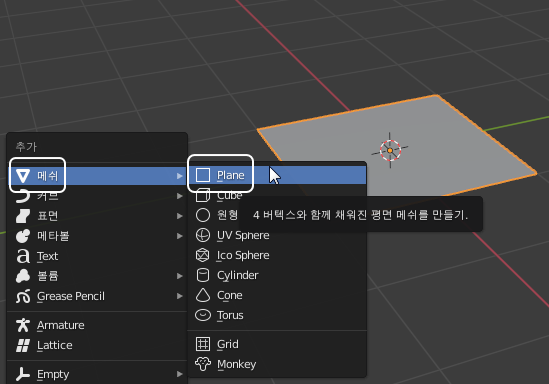Click the Cone icon

click(203, 295)
